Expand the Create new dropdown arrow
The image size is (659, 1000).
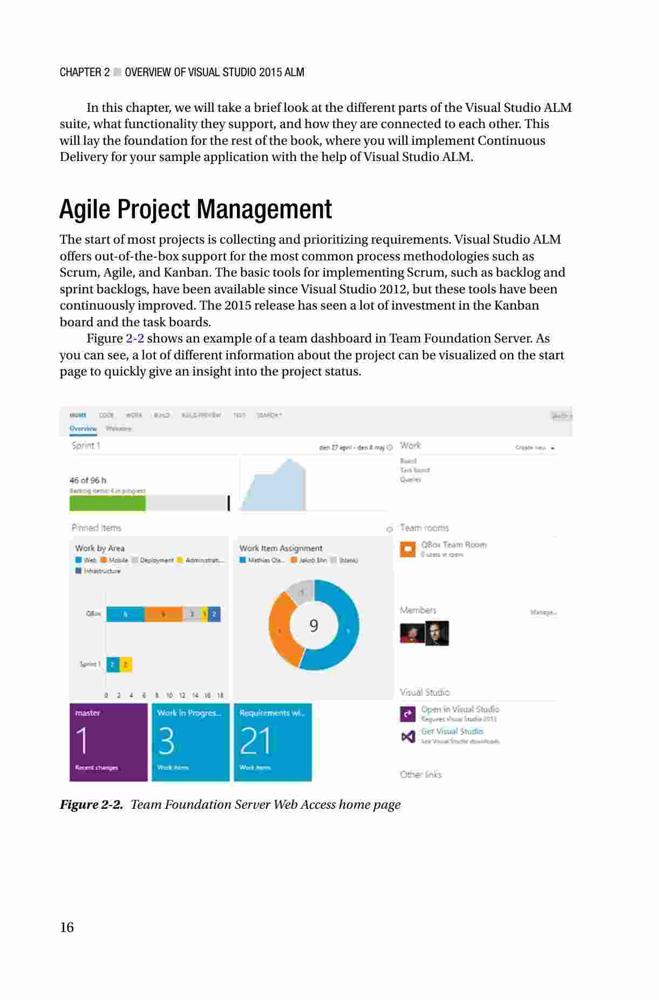[x=552, y=448]
